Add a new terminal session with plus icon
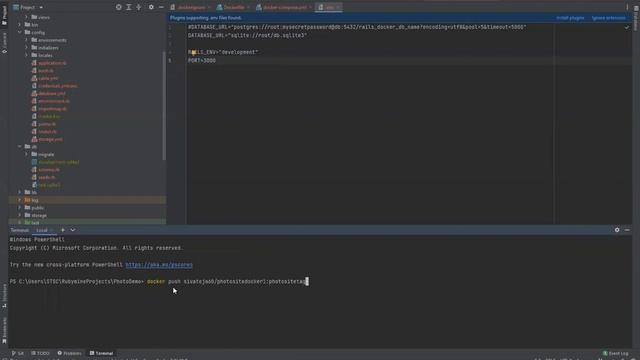The image size is (640, 360). pyautogui.click(x=63, y=230)
